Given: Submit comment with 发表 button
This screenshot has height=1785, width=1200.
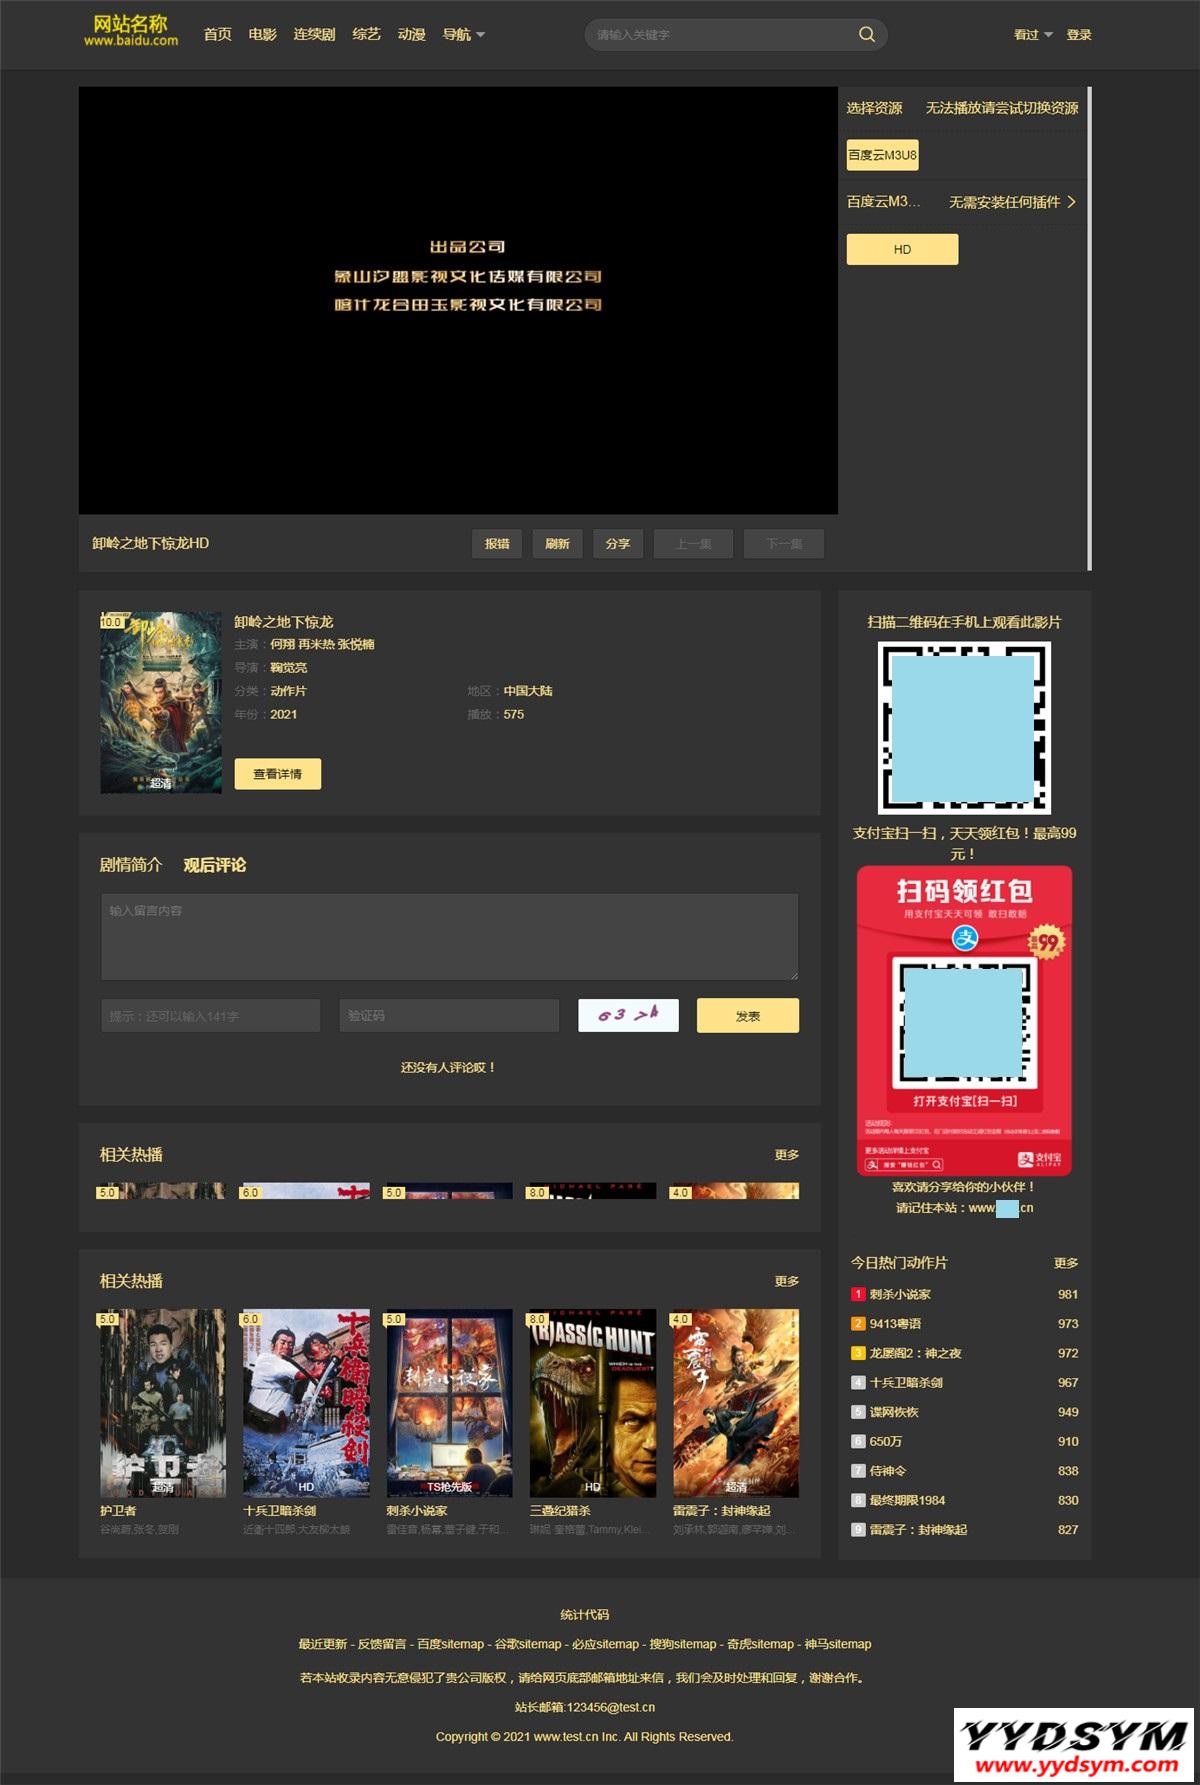Looking at the screenshot, I should pos(747,1015).
